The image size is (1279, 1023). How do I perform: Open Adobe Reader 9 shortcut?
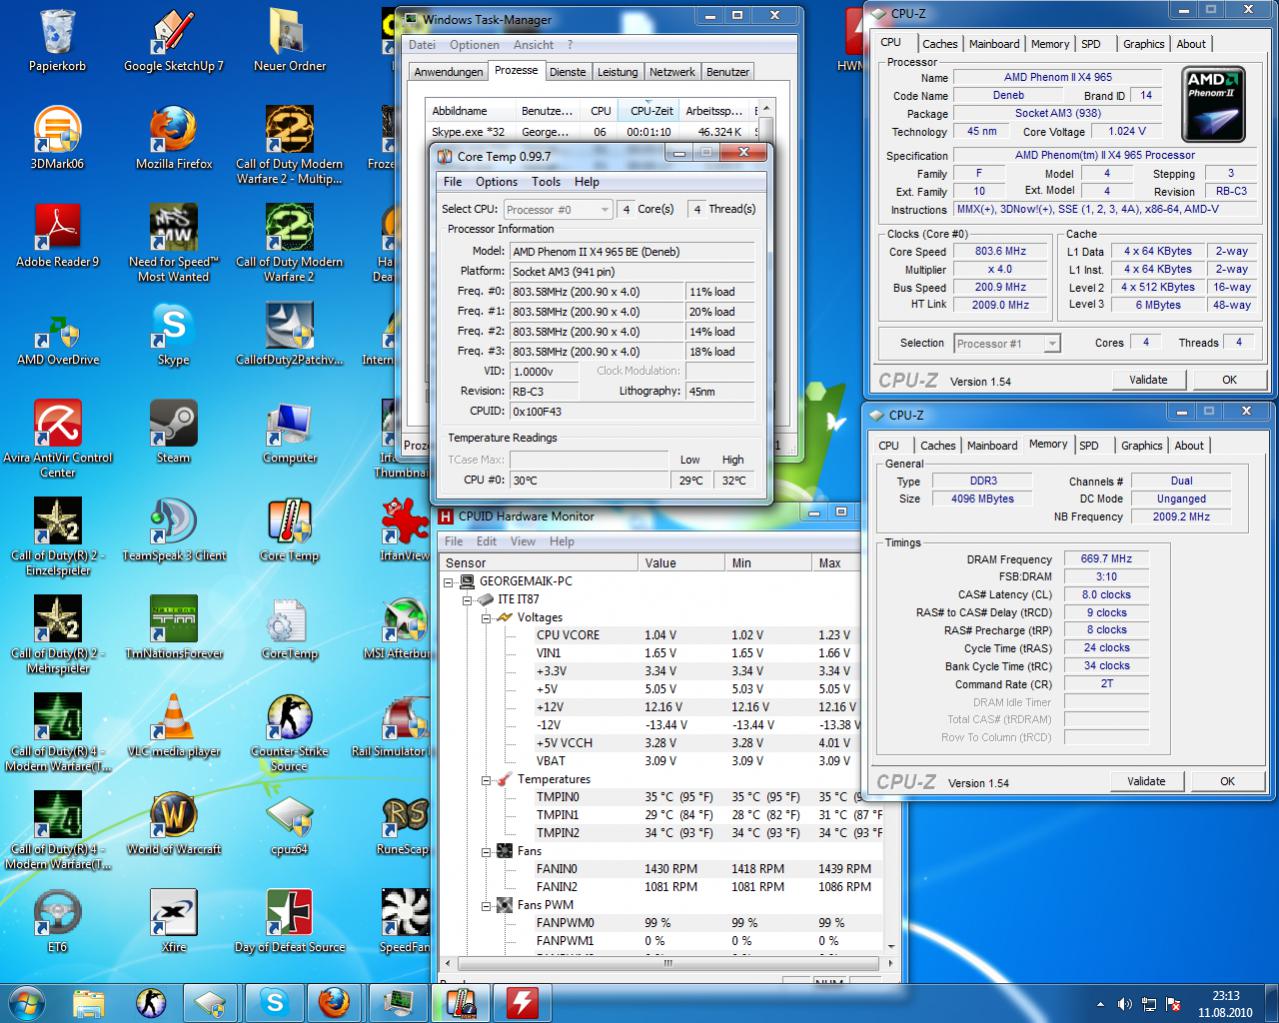57,236
